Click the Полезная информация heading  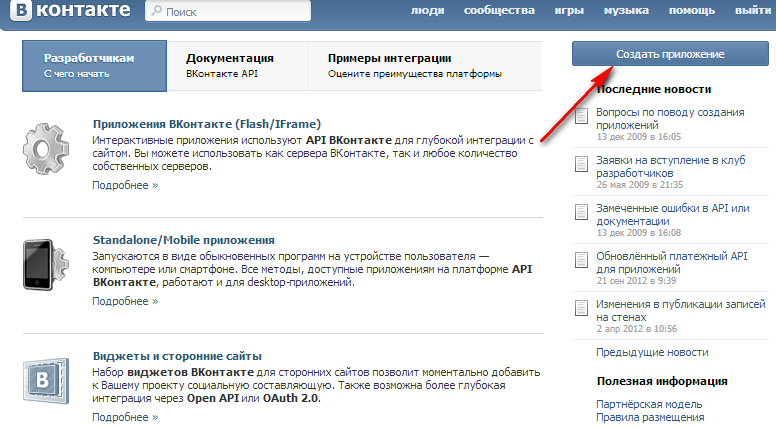tap(662, 381)
